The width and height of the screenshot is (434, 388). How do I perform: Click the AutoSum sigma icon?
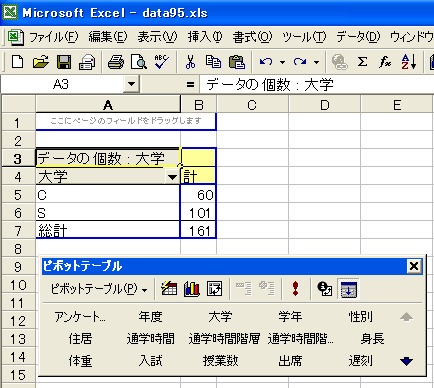(x=362, y=62)
